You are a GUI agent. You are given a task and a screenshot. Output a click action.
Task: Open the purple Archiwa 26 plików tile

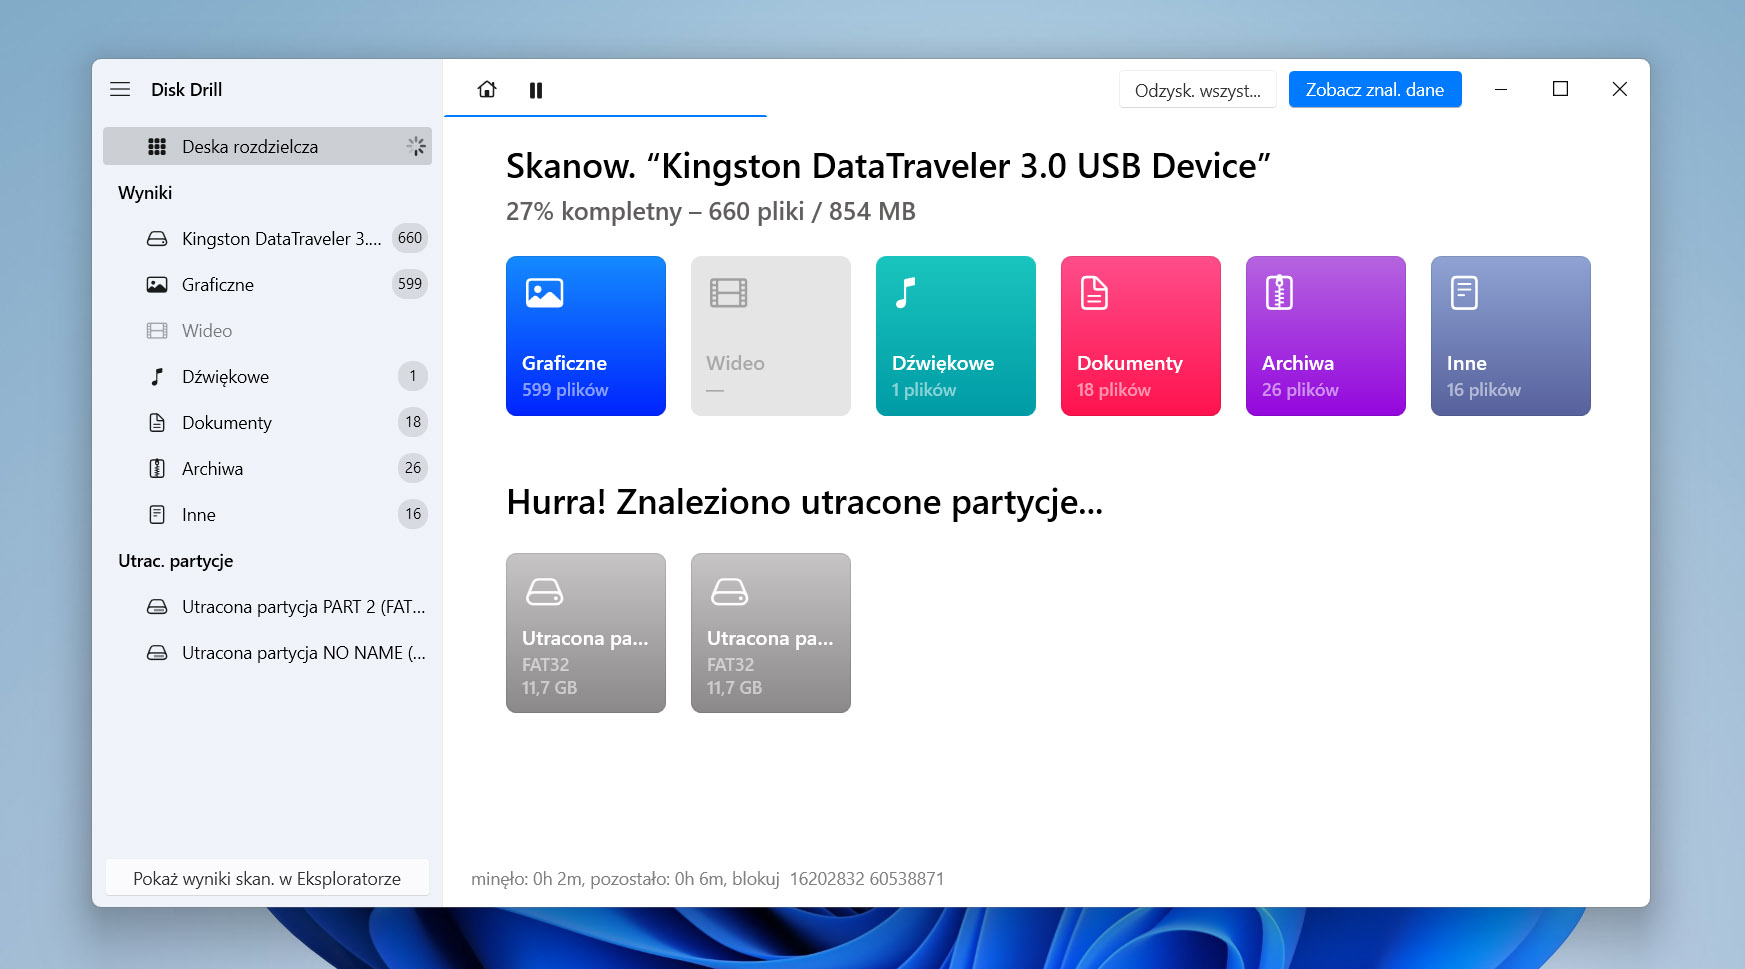point(1326,336)
